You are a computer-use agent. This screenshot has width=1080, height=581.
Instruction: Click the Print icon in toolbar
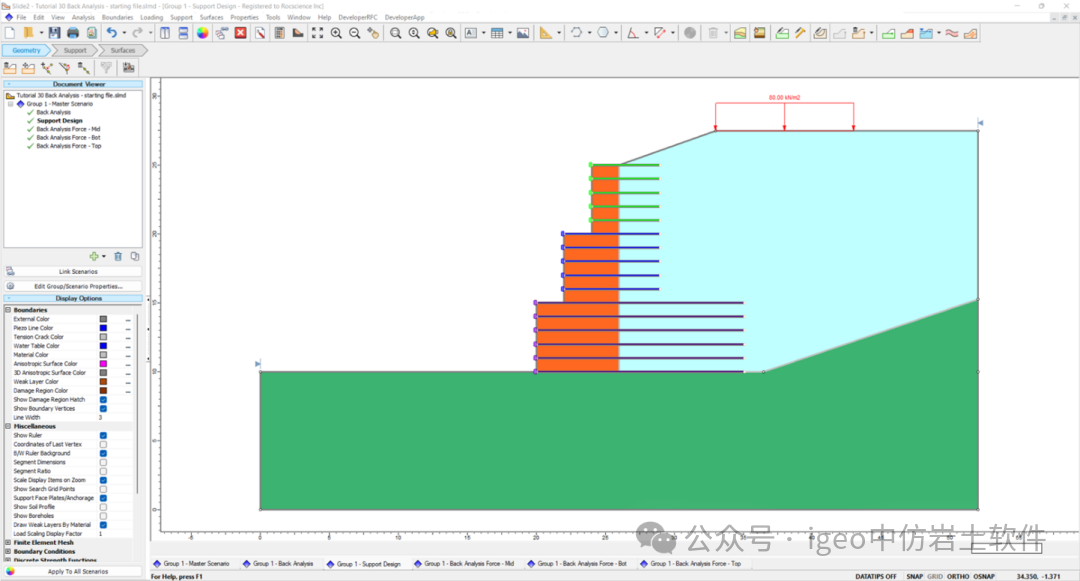click(x=73, y=33)
